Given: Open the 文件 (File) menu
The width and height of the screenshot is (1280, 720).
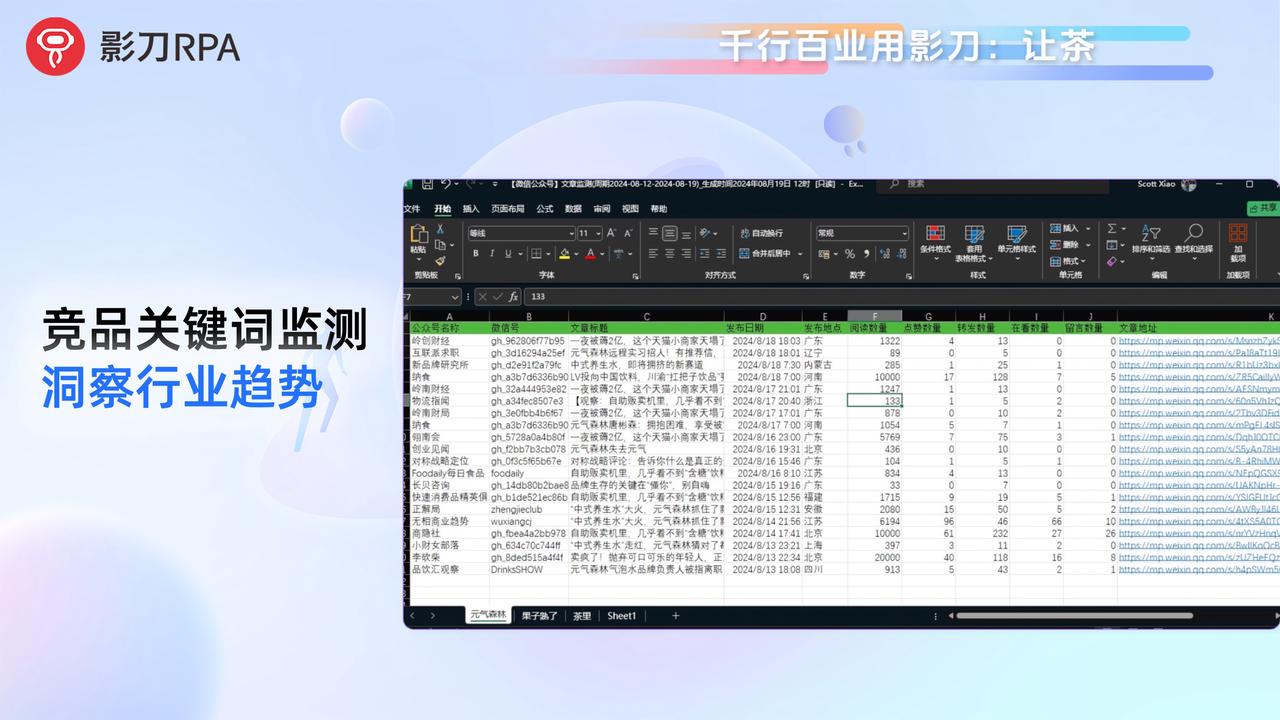Looking at the screenshot, I should pyautogui.click(x=412, y=209).
